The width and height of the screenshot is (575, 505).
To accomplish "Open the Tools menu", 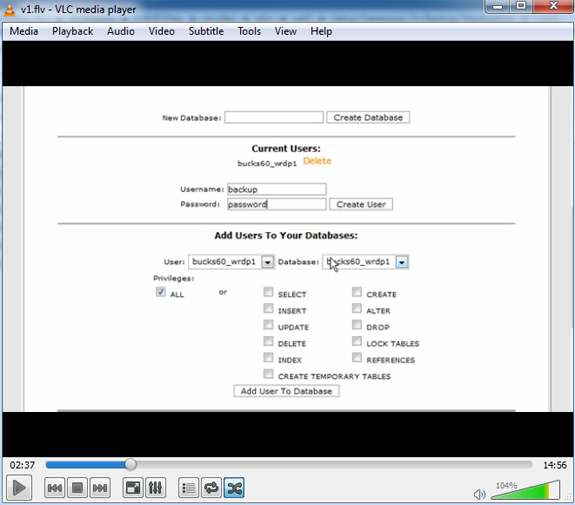I will [249, 31].
